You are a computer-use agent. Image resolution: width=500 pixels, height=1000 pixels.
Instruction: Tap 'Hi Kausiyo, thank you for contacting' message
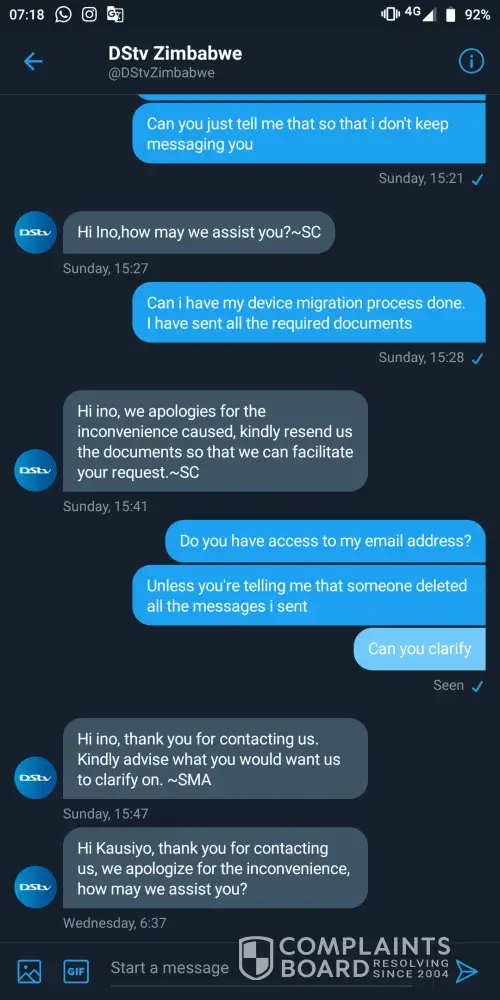point(215,868)
